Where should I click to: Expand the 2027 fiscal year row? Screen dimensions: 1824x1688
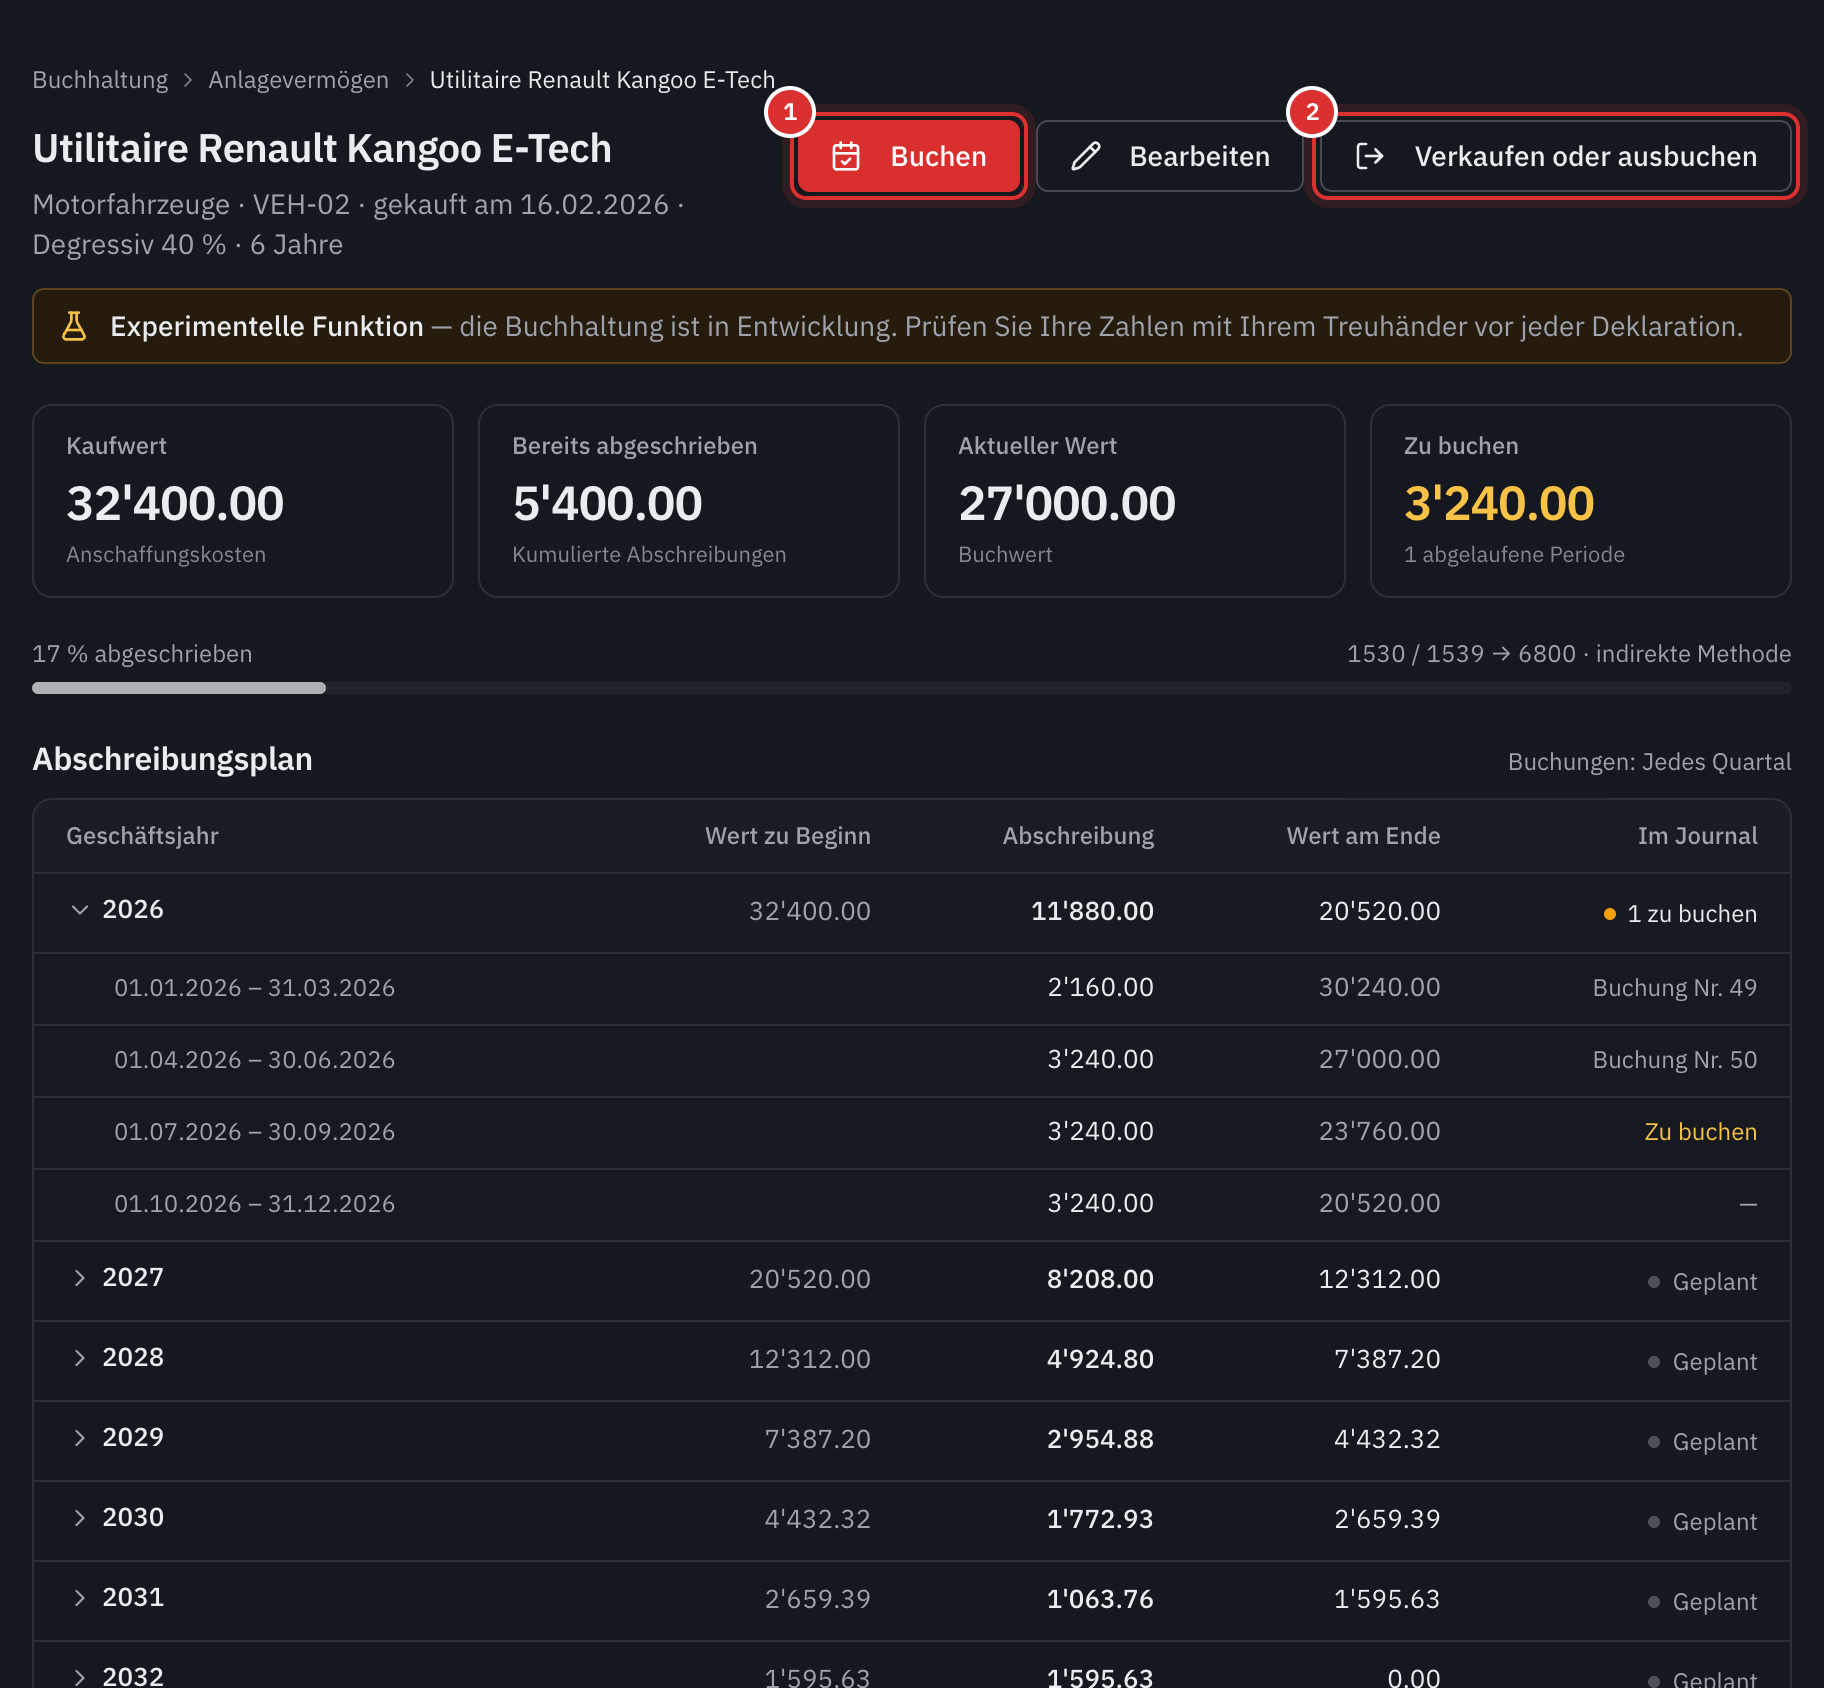80,1278
